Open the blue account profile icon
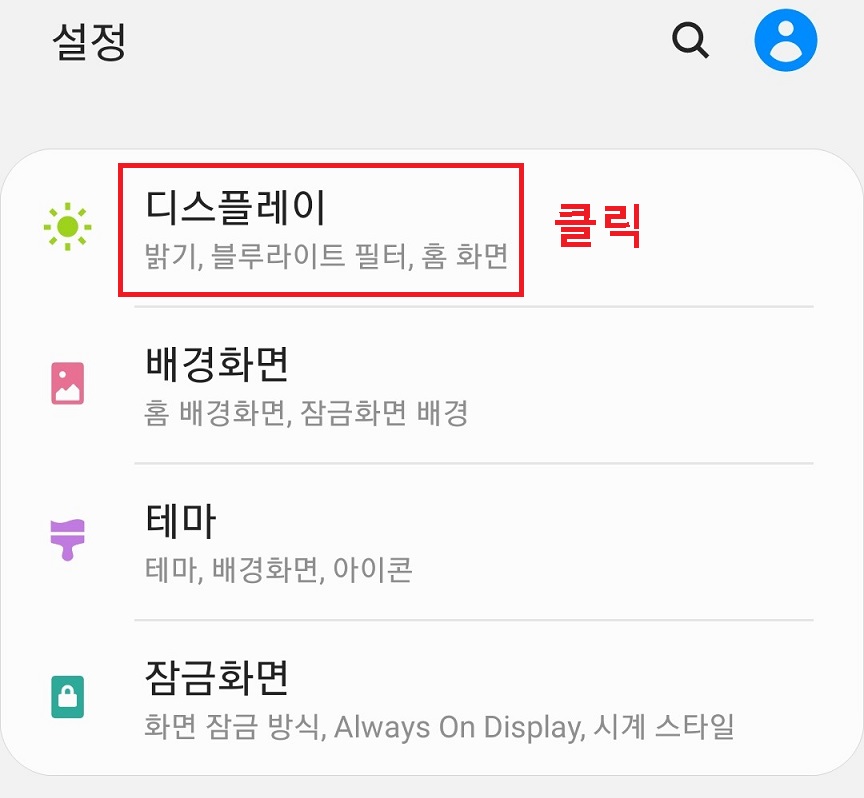 pyautogui.click(x=785, y=40)
